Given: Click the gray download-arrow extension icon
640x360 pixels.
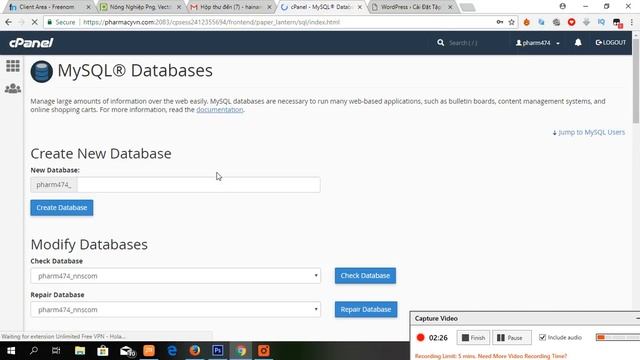Looking at the screenshot, I should 586,22.
